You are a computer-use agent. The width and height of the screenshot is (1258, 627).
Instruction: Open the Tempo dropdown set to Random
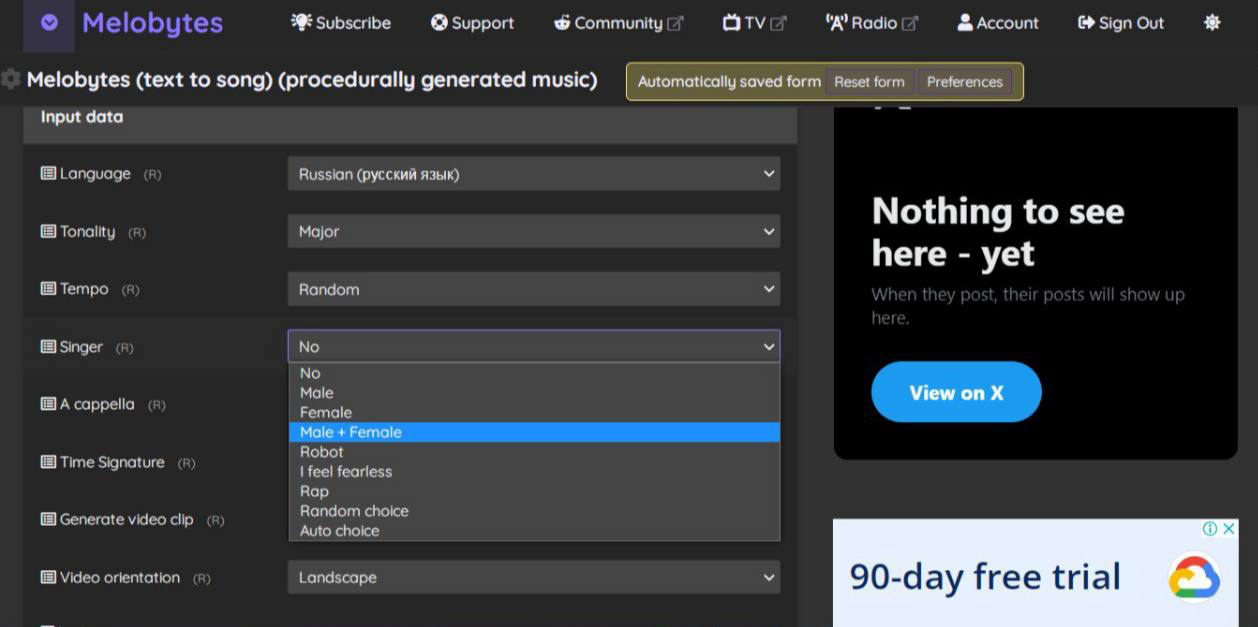(533, 289)
